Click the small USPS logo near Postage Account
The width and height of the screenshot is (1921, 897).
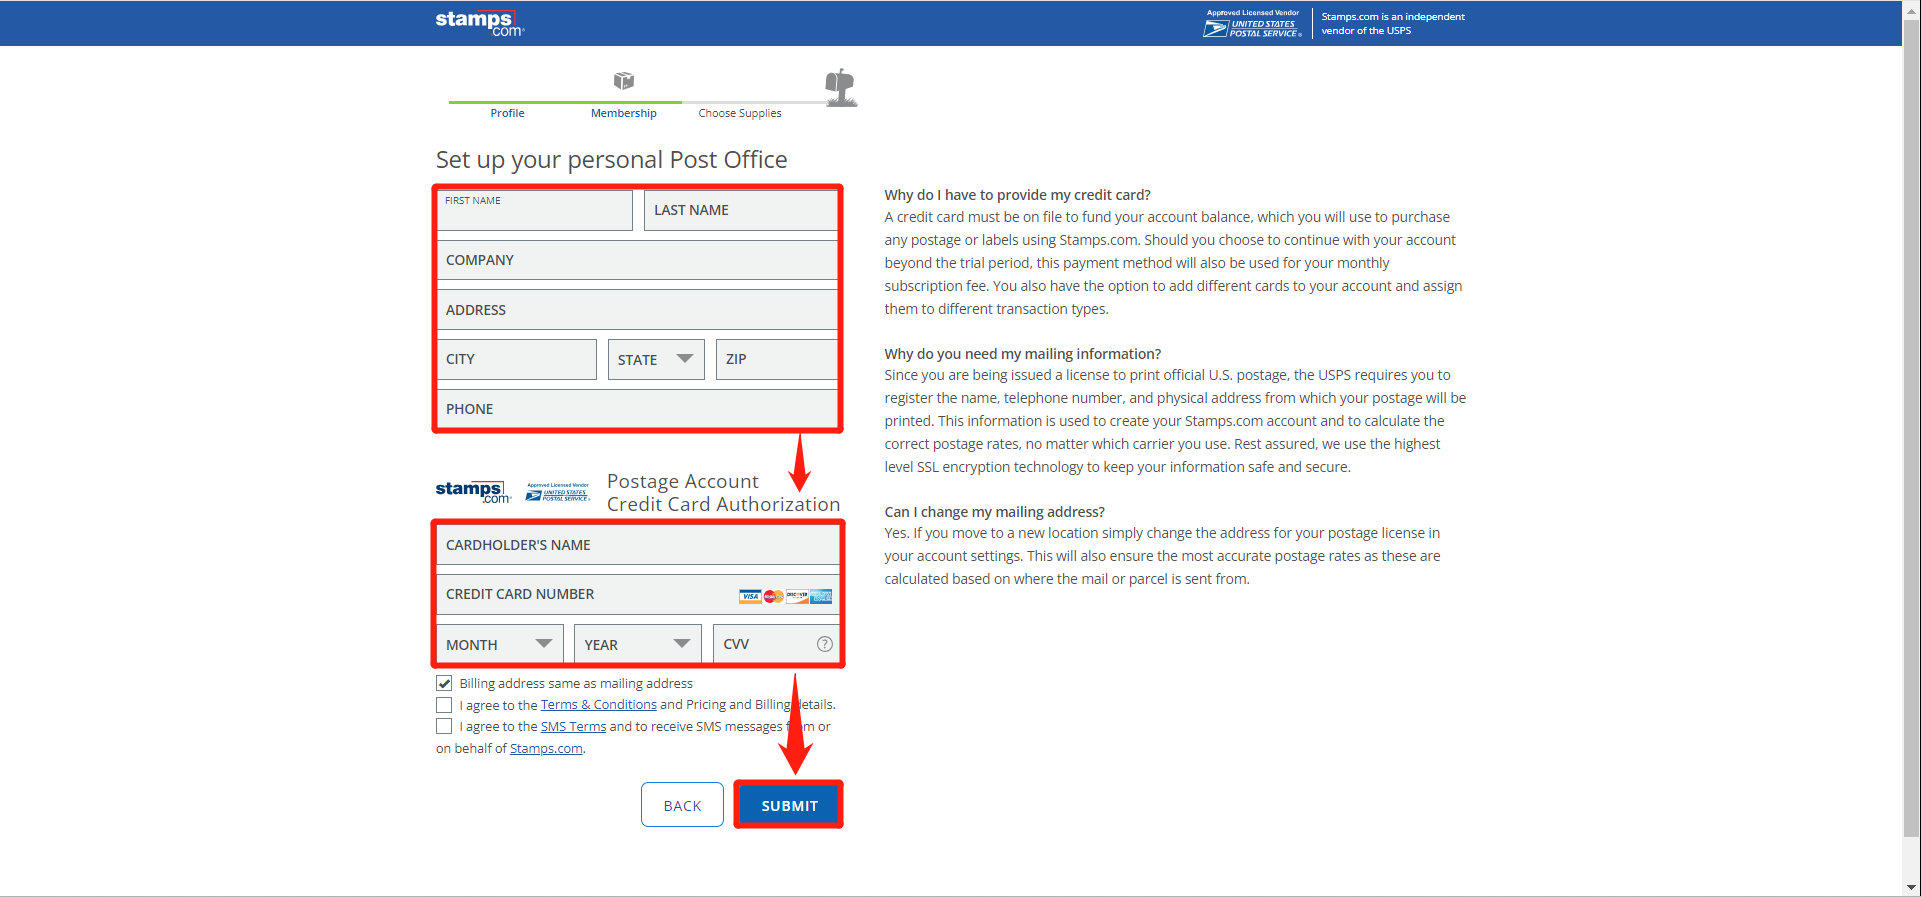pos(558,492)
